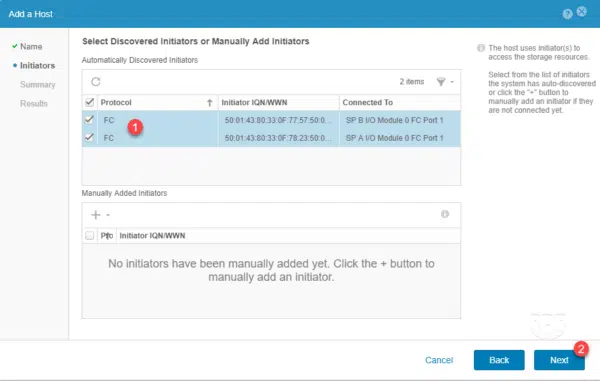Viewport: 600px width, 381px height.
Task: Open the help question mark icon
Action: pos(567,14)
